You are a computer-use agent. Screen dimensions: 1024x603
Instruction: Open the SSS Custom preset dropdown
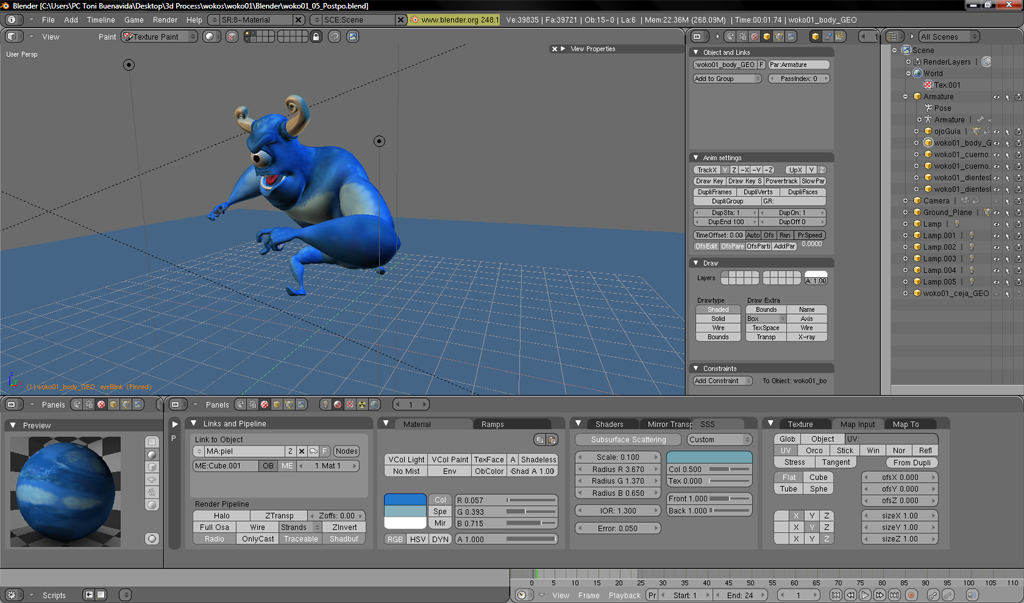point(720,440)
